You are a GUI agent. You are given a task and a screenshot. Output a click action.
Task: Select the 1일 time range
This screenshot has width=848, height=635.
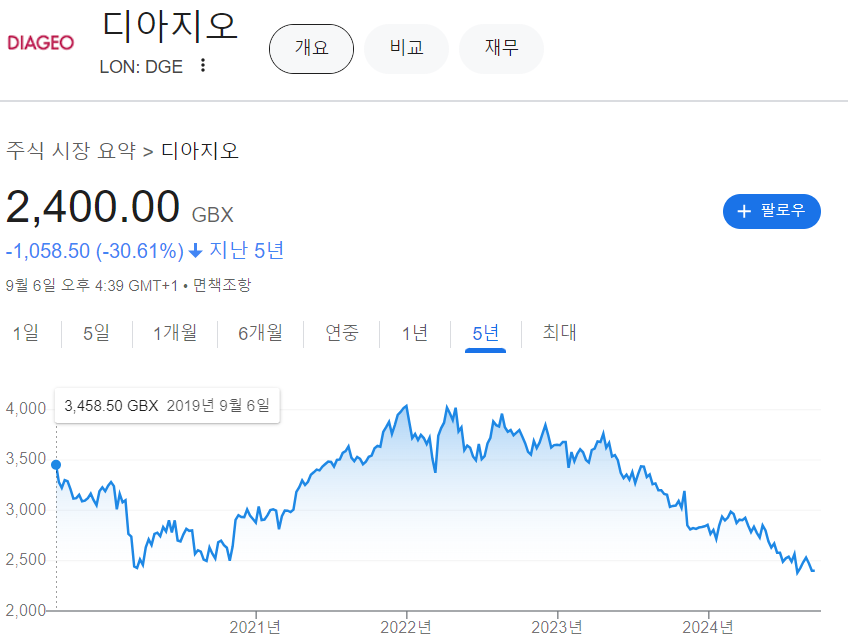click(26, 333)
